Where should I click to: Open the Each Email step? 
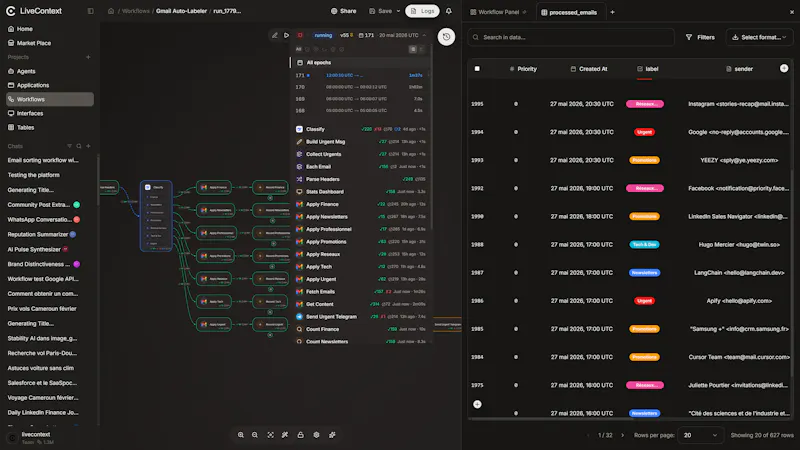point(361,167)
